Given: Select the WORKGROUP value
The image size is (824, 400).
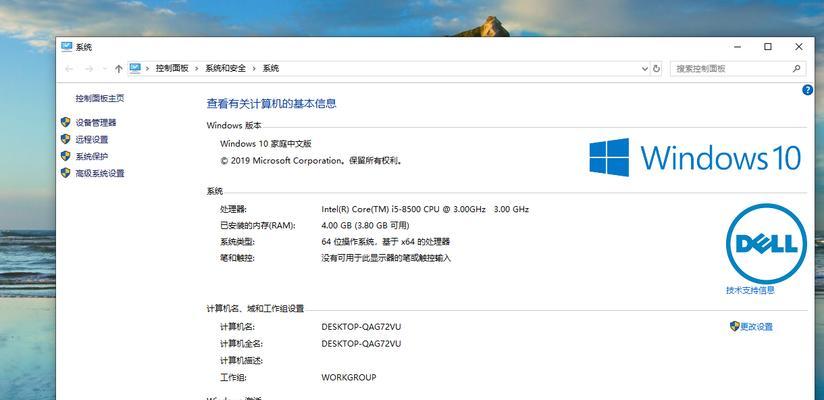Looking at the screenshot, I should pos(349,377).
